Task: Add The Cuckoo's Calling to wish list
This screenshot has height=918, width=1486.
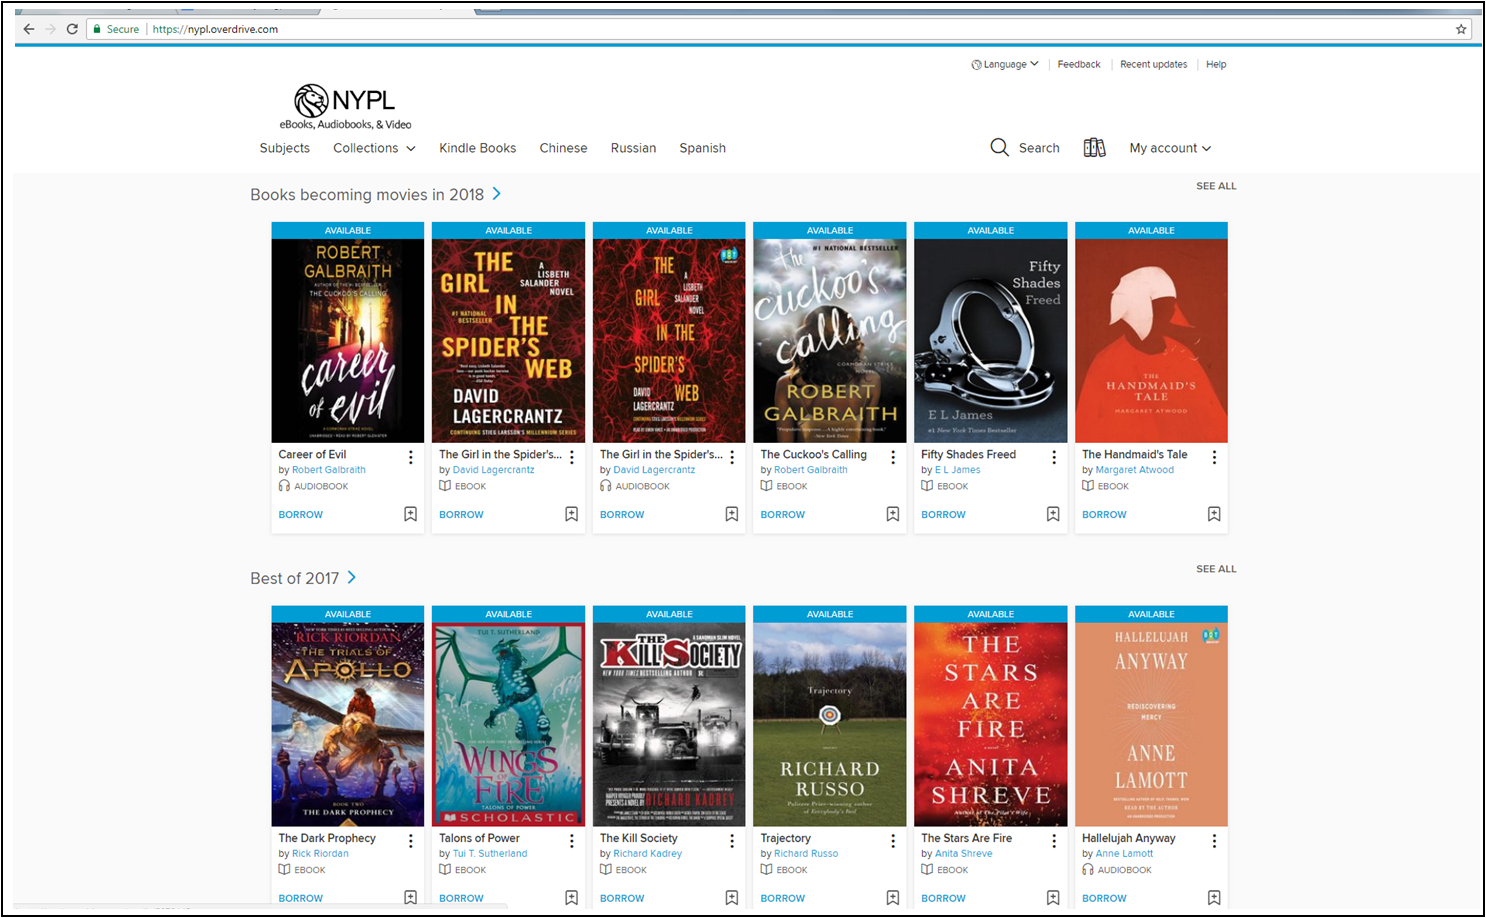Action: click(x=893, y=514)
